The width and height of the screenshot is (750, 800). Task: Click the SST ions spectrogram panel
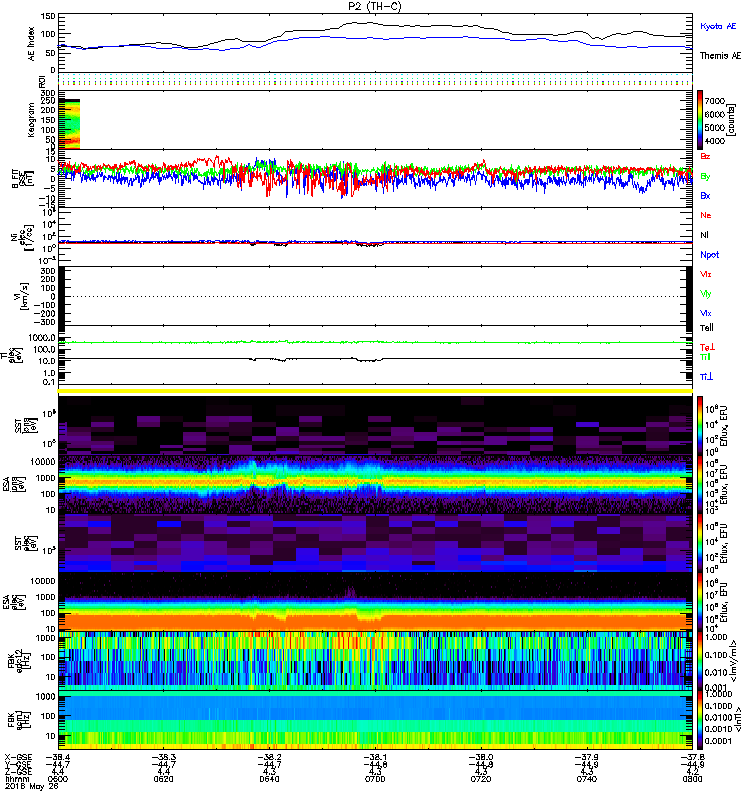(375, 425)
